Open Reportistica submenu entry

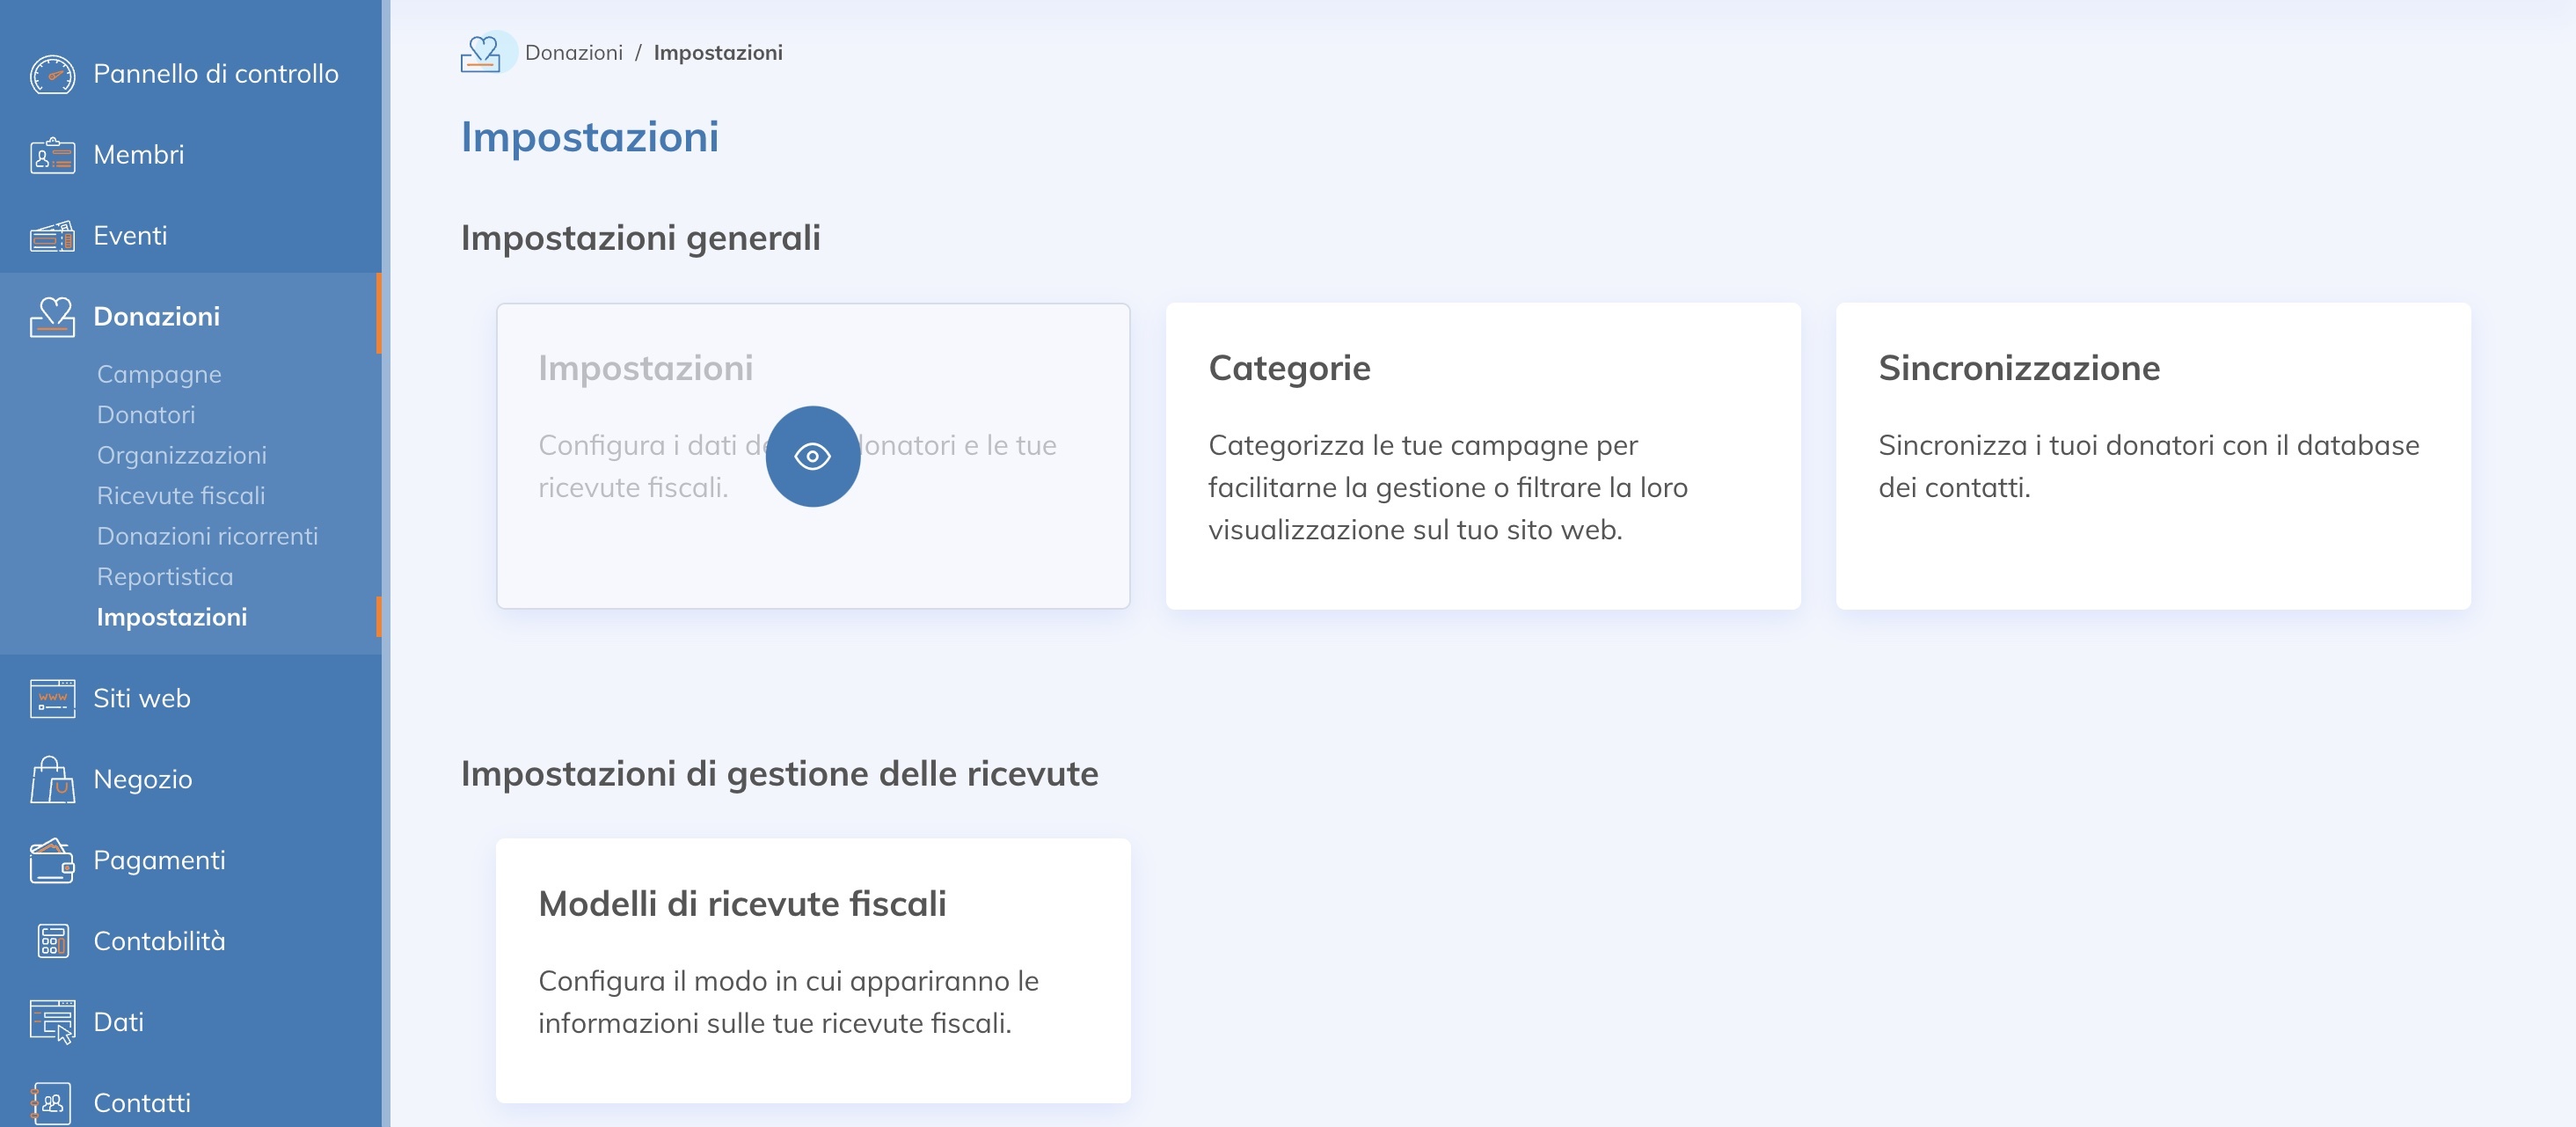(165, 576)
